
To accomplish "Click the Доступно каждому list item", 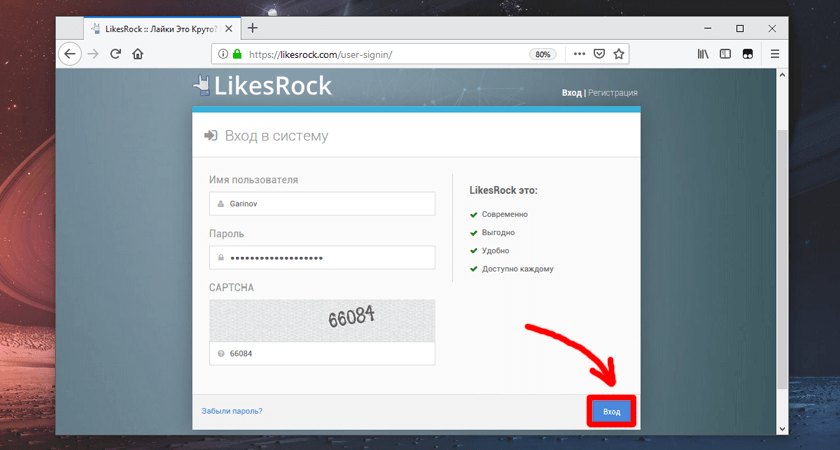I will coord(518,269).
